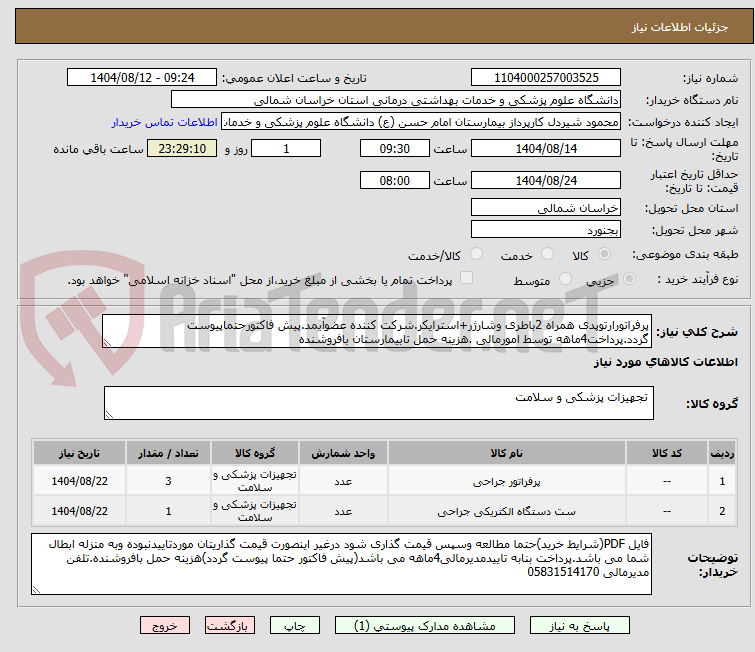Click the اطلاعات کالاهای مورد نیاز heading
Screen dimensions: 755x652
pos(665,362)
